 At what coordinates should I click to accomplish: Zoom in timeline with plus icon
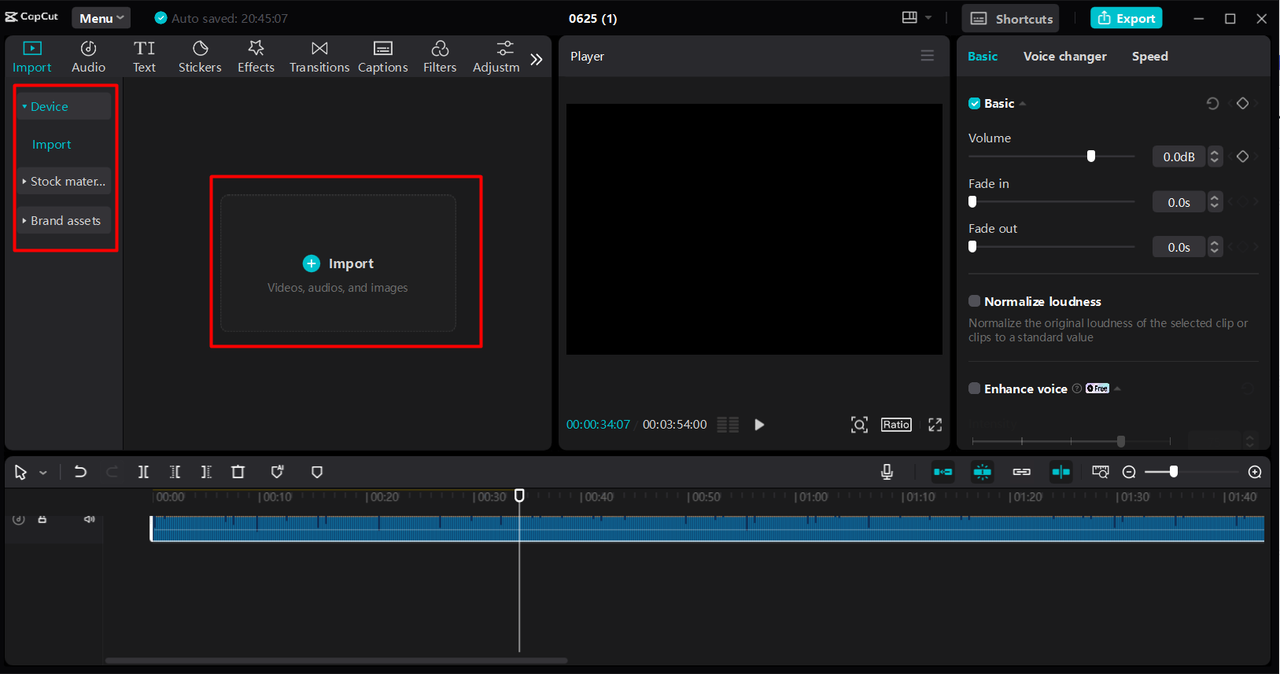[1255, 472]
